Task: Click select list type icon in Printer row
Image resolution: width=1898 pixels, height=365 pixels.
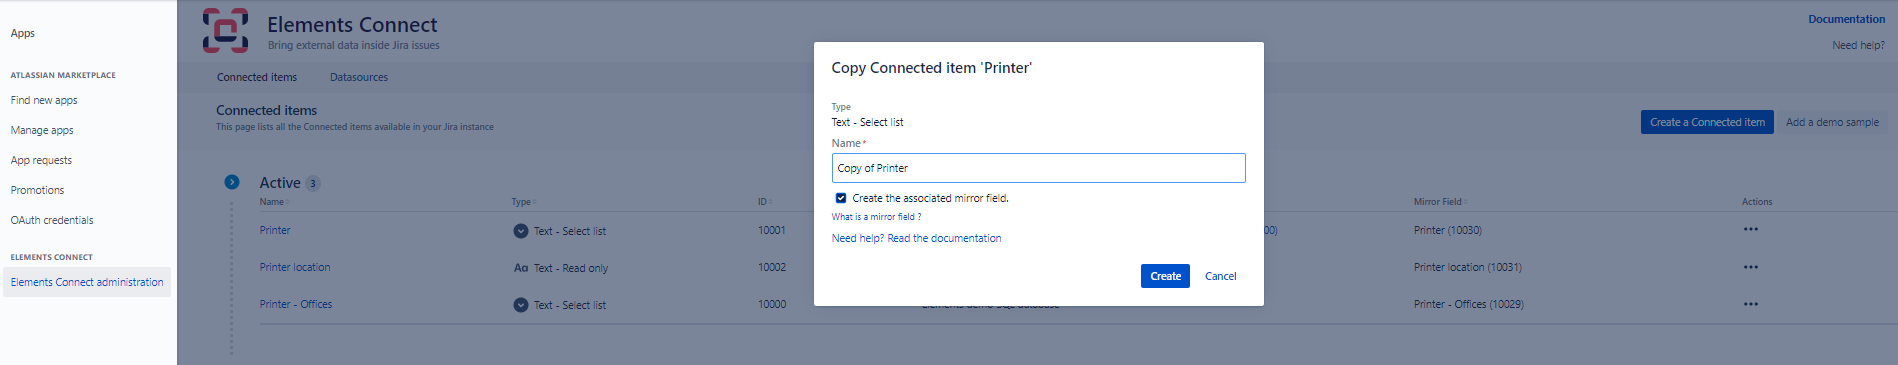Action: pyautogui.click(x=521, y=231)
